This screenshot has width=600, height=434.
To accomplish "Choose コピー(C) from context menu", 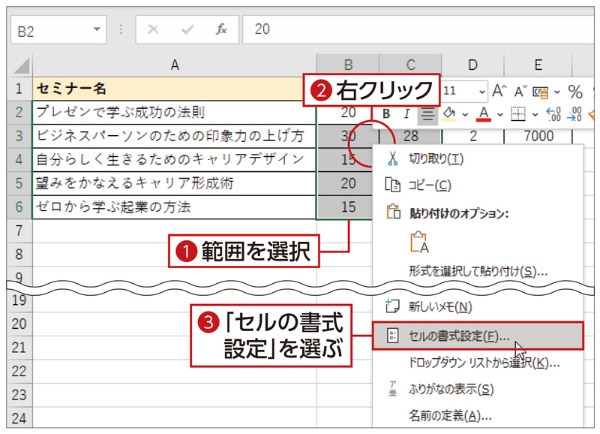I will [478, 185].
